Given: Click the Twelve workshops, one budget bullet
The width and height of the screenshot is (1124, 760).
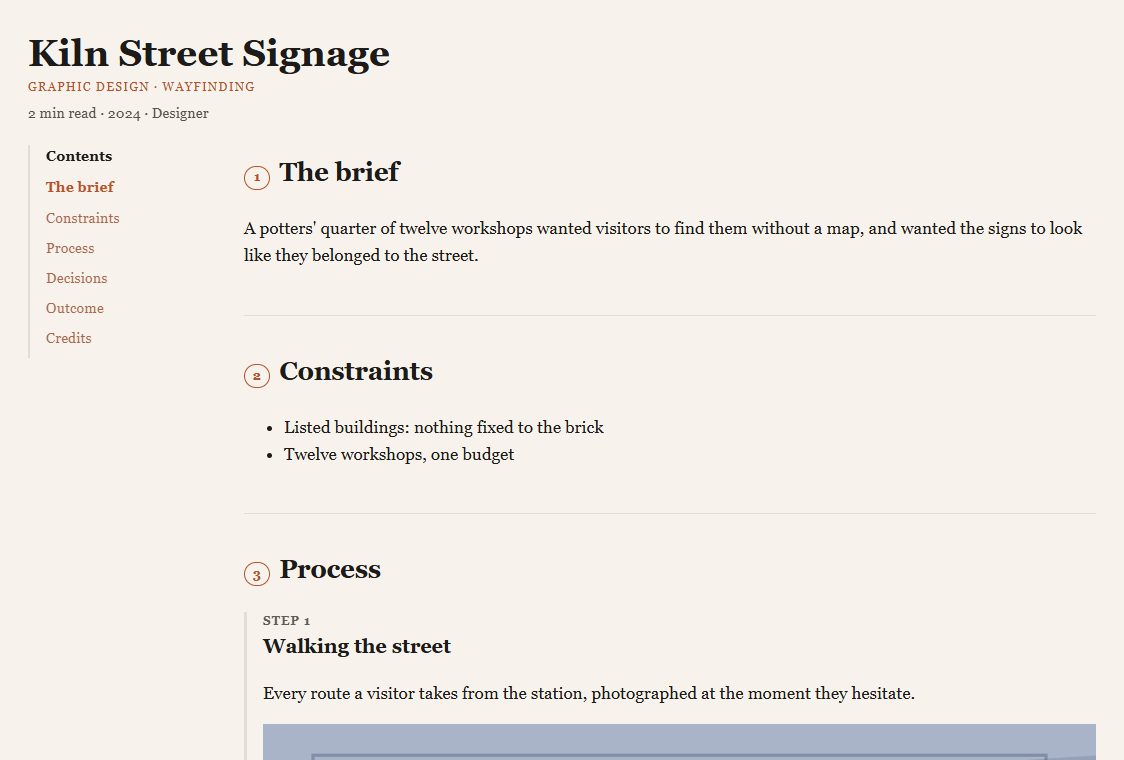Looking at the screenshot, I should [x=399, y=455].
